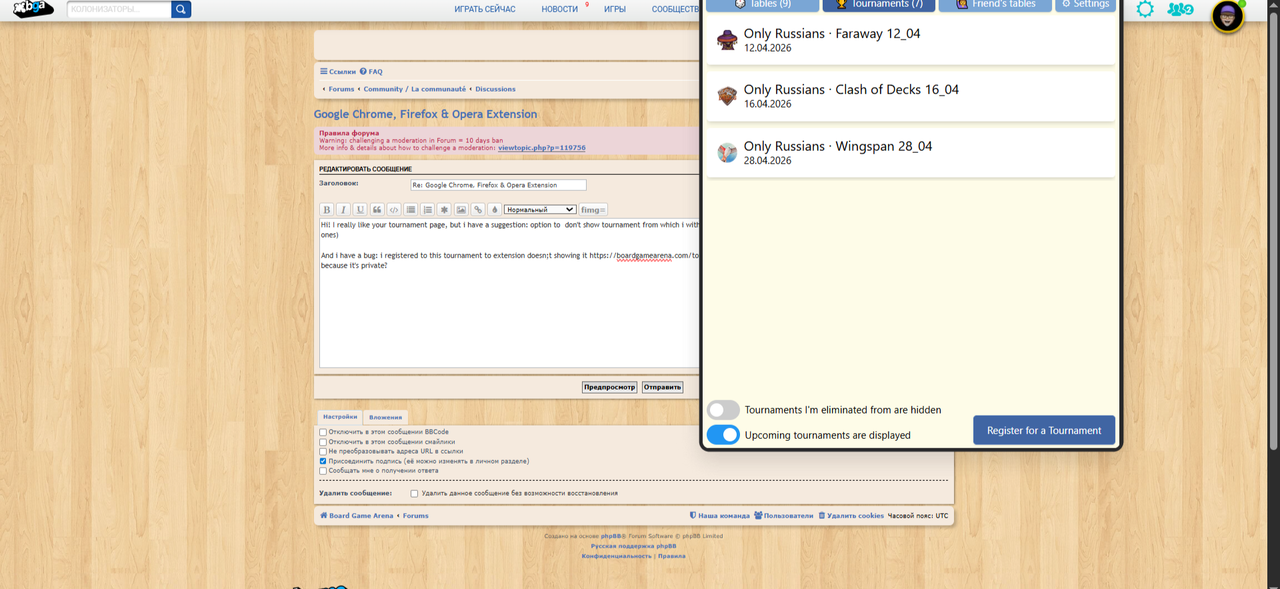
Task: Insert a numbered list from the toolbar
Action: coord(428,210)
